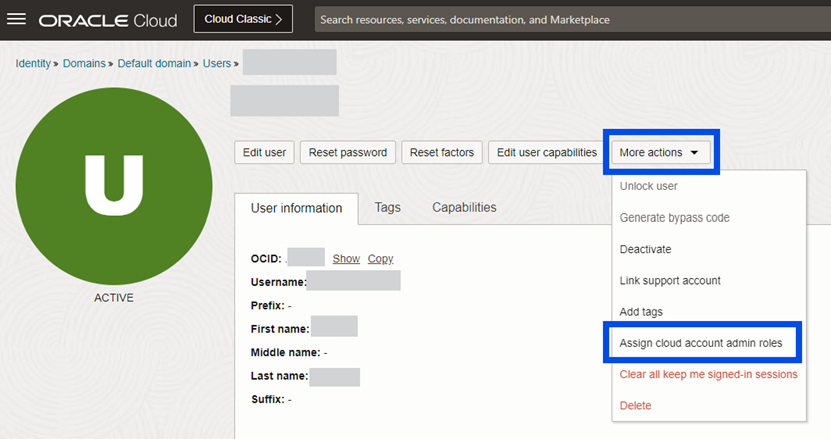Open Default domain breadcrumb link
The image size is (831, 439).
point(154,64)
